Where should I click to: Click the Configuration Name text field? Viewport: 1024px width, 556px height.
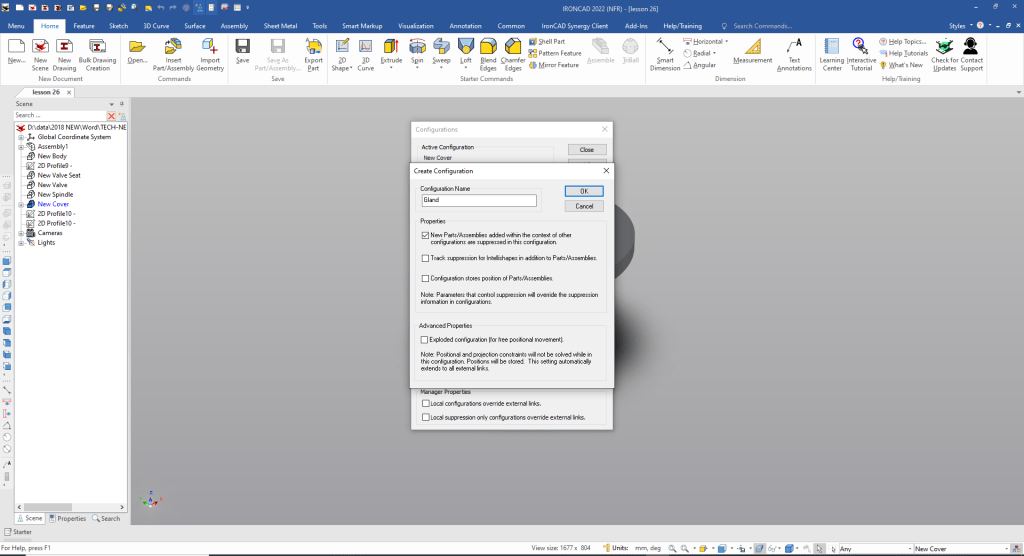point(479,200)
